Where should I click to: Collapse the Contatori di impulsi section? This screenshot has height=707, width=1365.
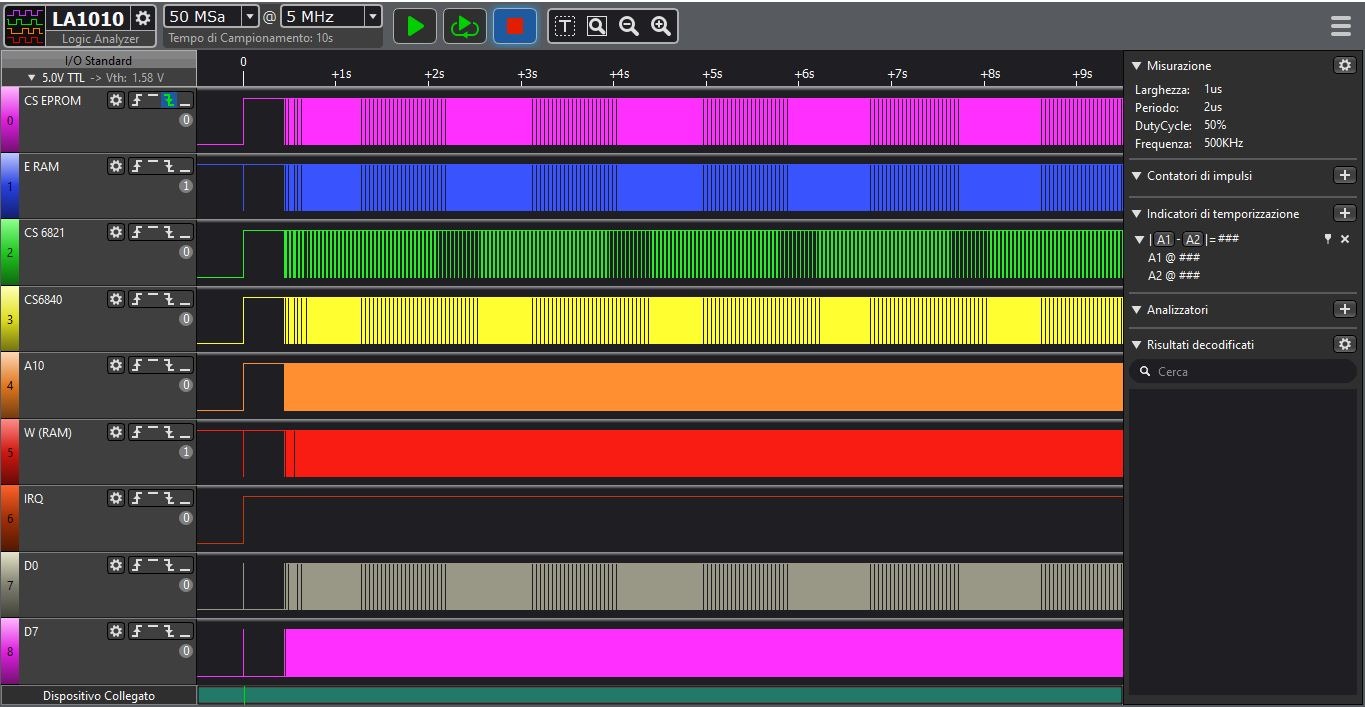coord(1136,176)
